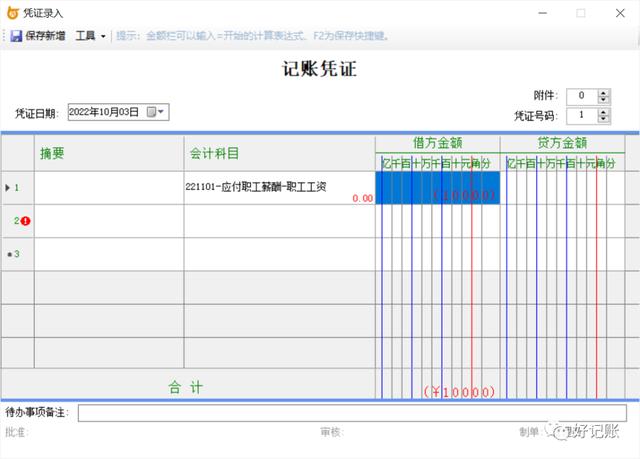
Task: Open the 工具 menu
Action: pyautogui.click(x=85, y=36)
